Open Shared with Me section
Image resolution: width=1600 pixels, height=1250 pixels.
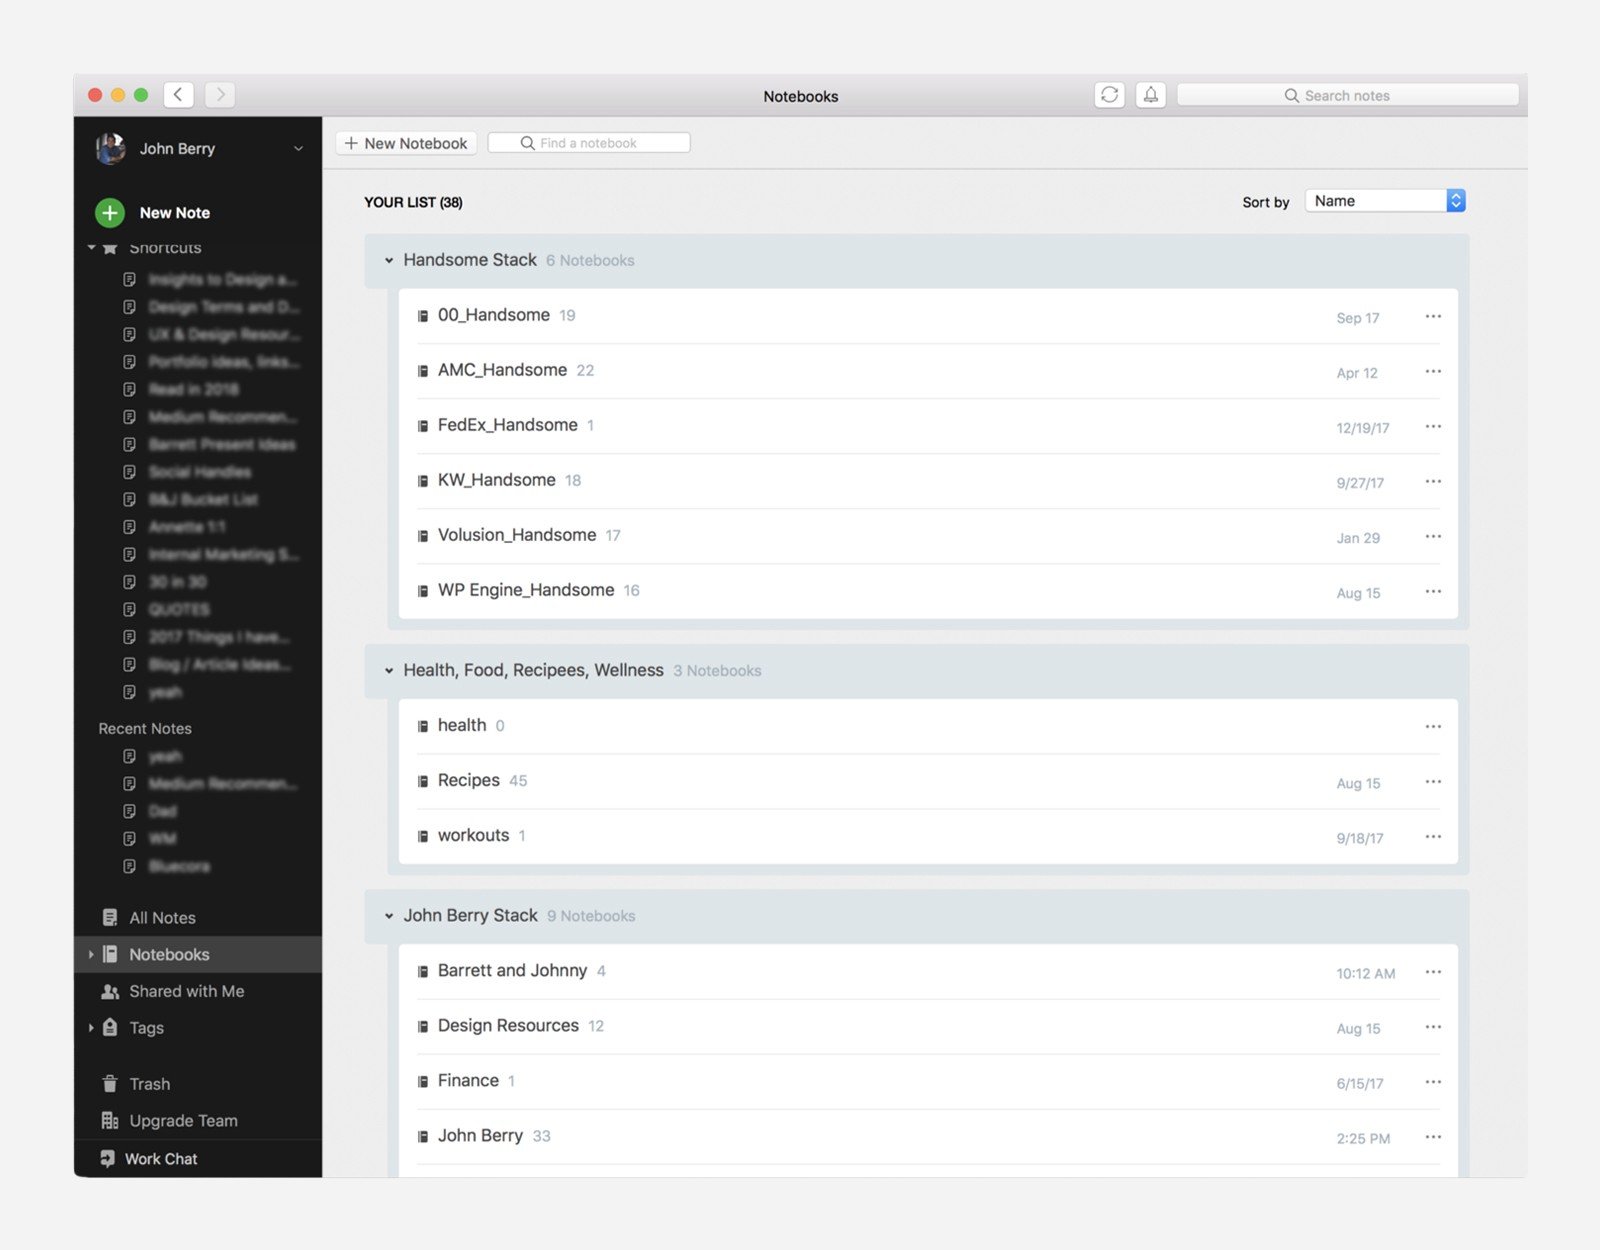(186, 991)
